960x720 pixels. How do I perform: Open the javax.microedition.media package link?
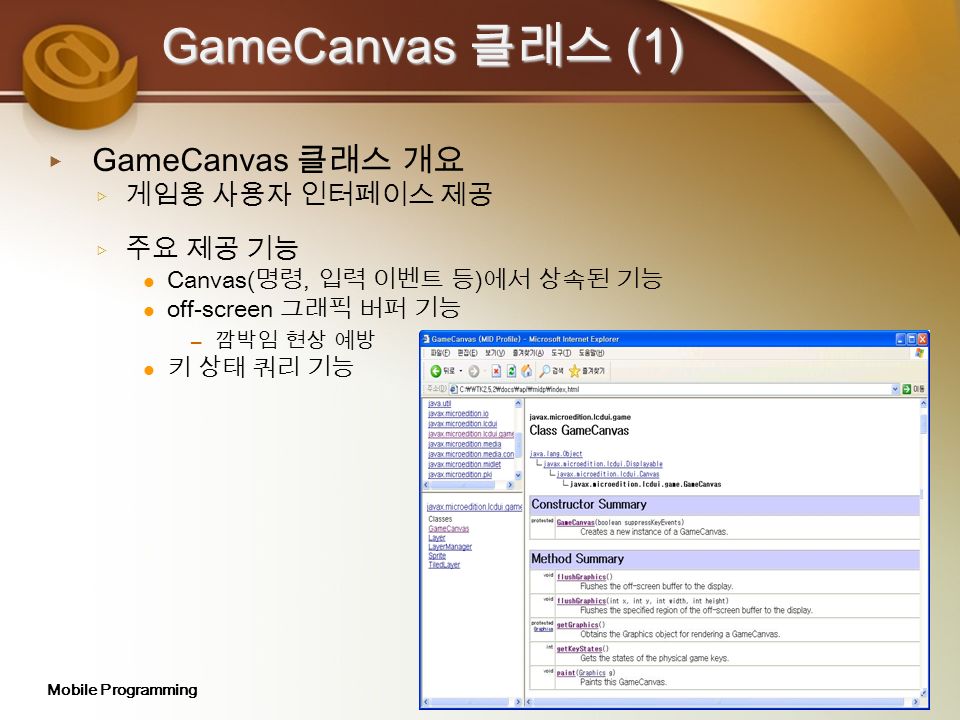click(464, 444)
